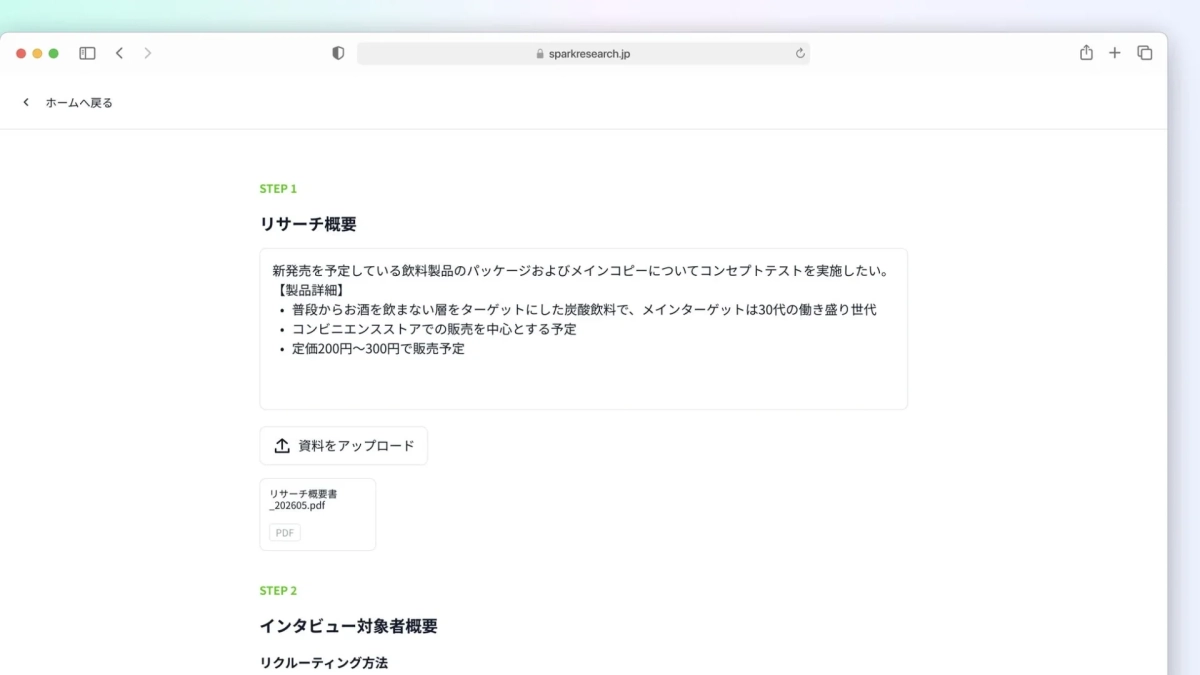Image resolution: width=1200 pixels, height=675 pixels.
Task: Click the リサーチ概要 heading
Action: 308,224
